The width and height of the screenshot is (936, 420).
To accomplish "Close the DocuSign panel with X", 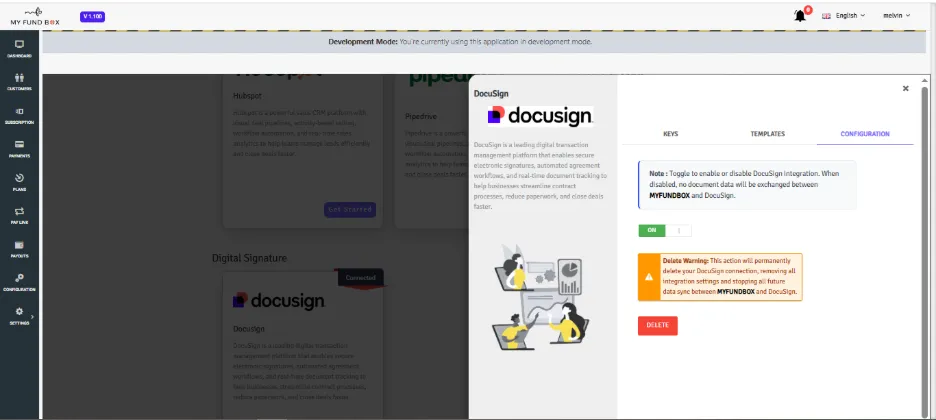I will coord(906,88).
